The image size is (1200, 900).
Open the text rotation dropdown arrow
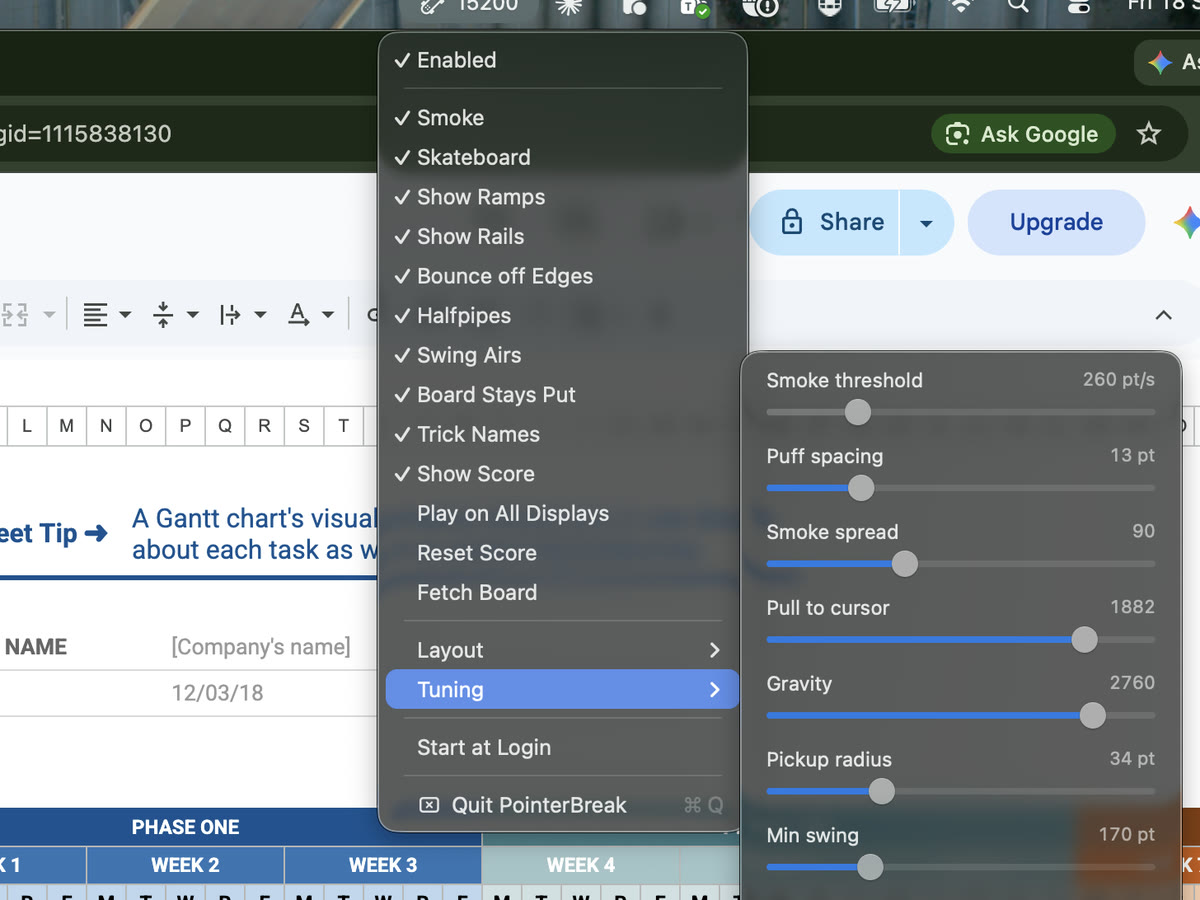(328, 315)
